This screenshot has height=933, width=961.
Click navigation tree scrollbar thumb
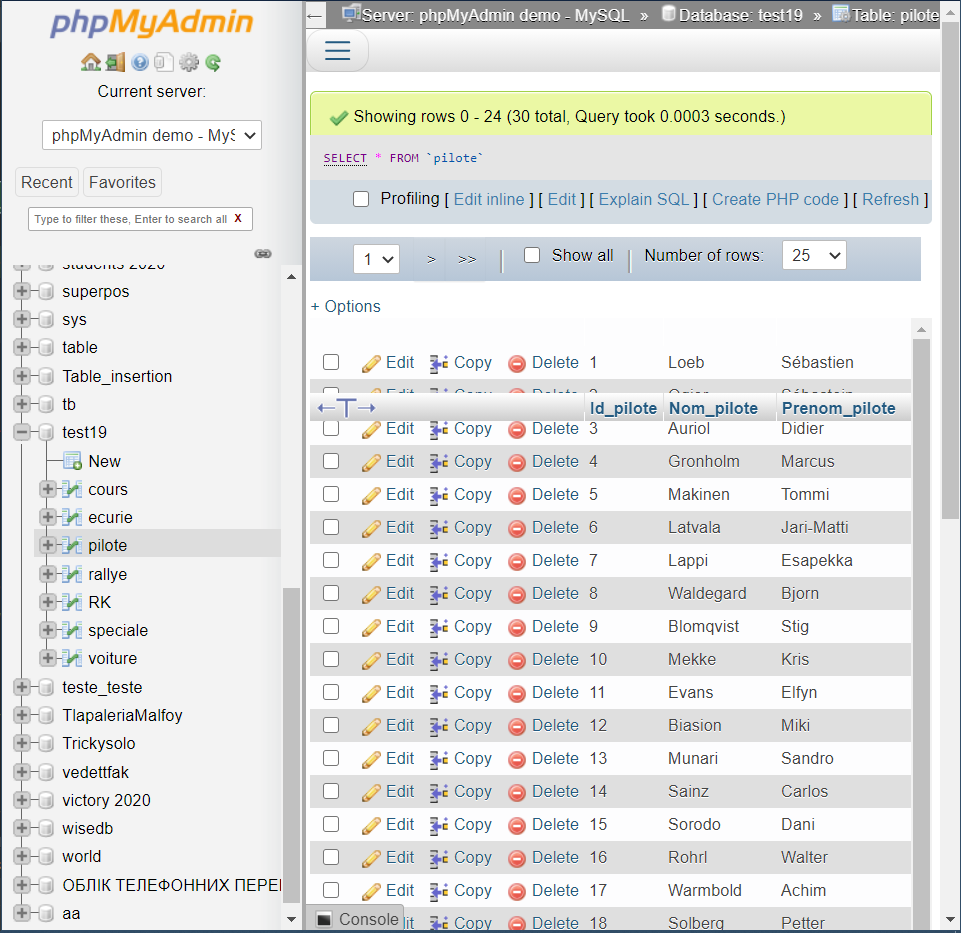tap(291, 745)
